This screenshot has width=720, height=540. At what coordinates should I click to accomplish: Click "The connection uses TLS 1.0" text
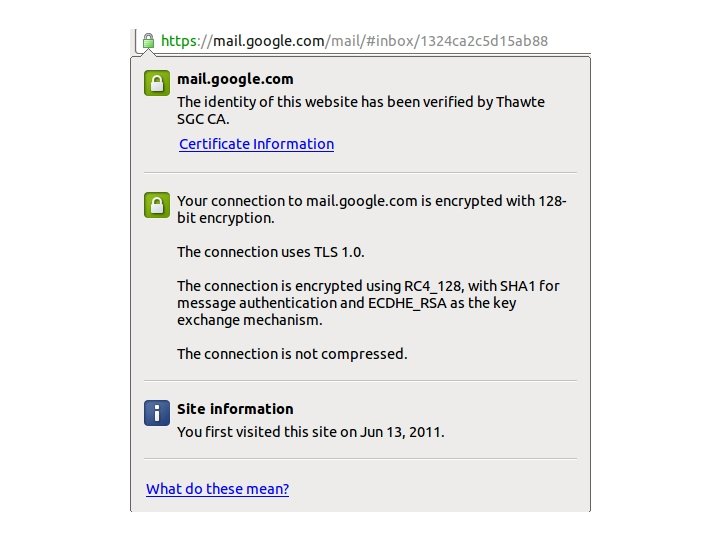coord(276,252)
